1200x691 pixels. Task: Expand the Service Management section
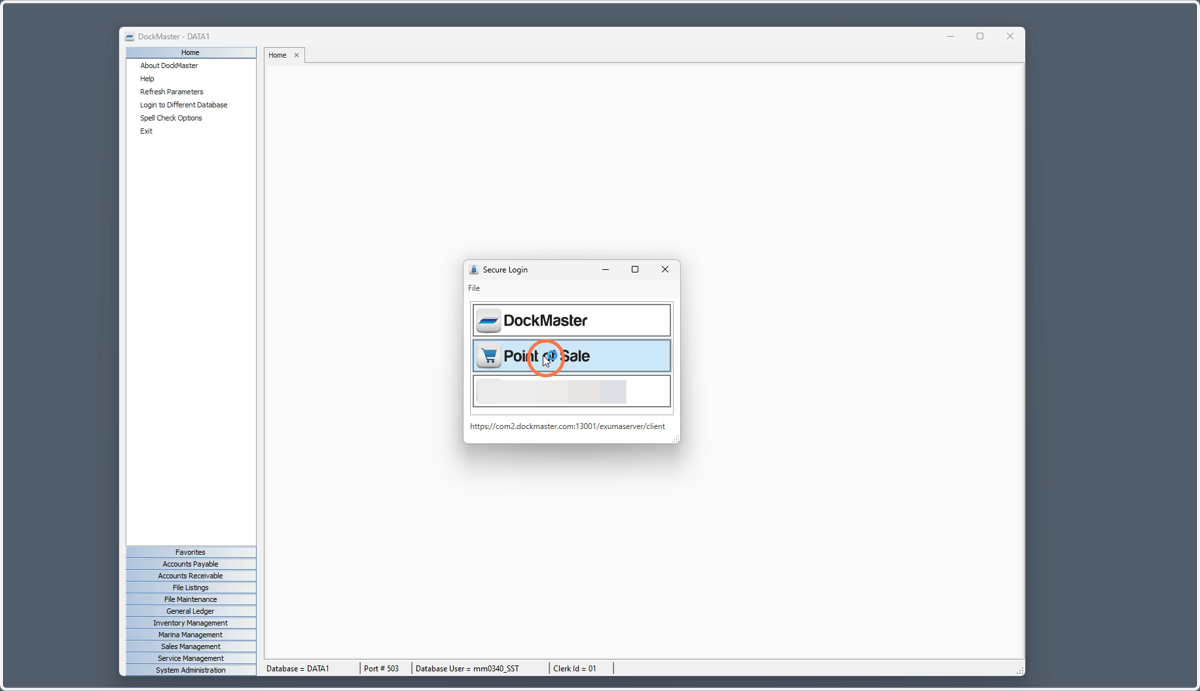point(191,659)
